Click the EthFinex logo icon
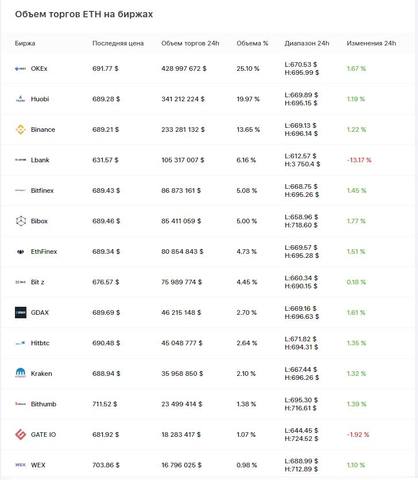Screen dimensions: 418x480 pyautogui.click(x=20, y=252)
